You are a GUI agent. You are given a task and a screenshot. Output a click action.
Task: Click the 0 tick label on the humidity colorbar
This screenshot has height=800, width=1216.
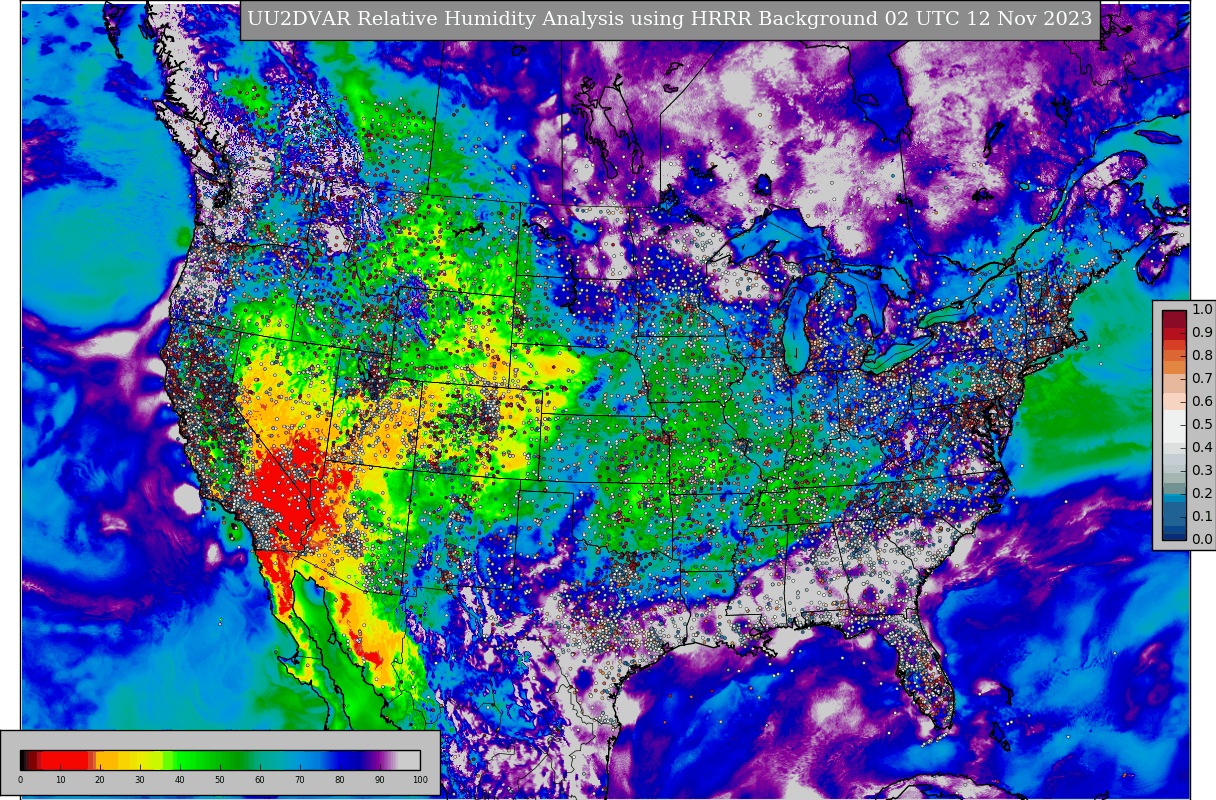point(20,780)
